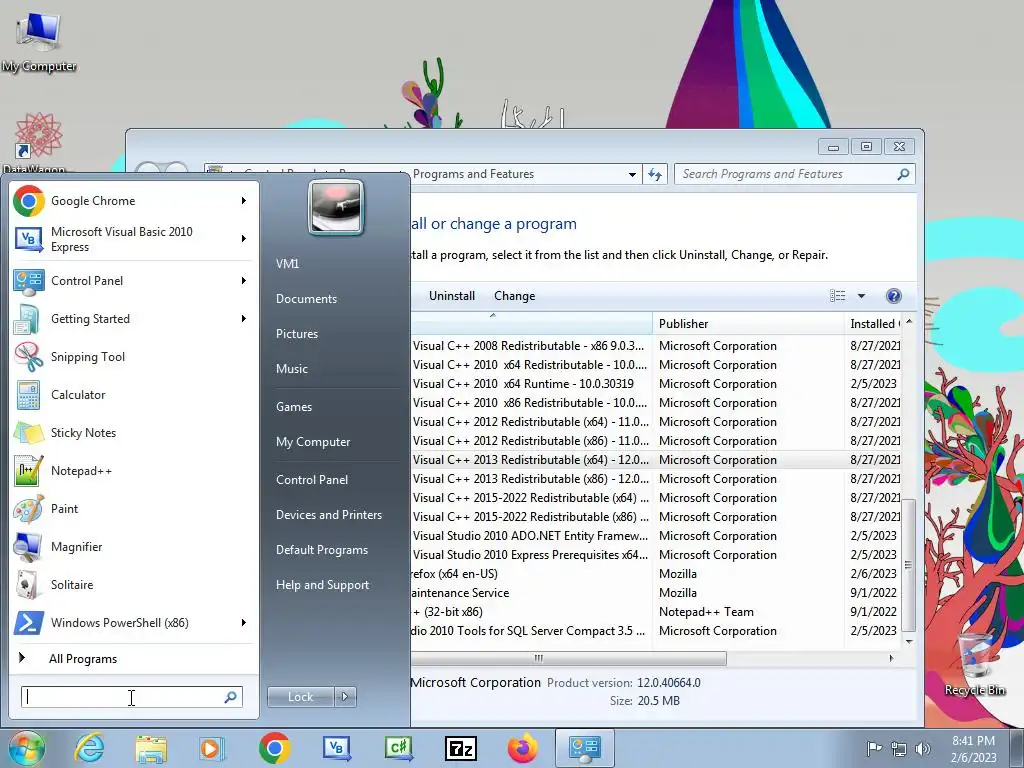Click the network tray icon
The height and width of the screenshot is (768, 1024).
[899, 748]
